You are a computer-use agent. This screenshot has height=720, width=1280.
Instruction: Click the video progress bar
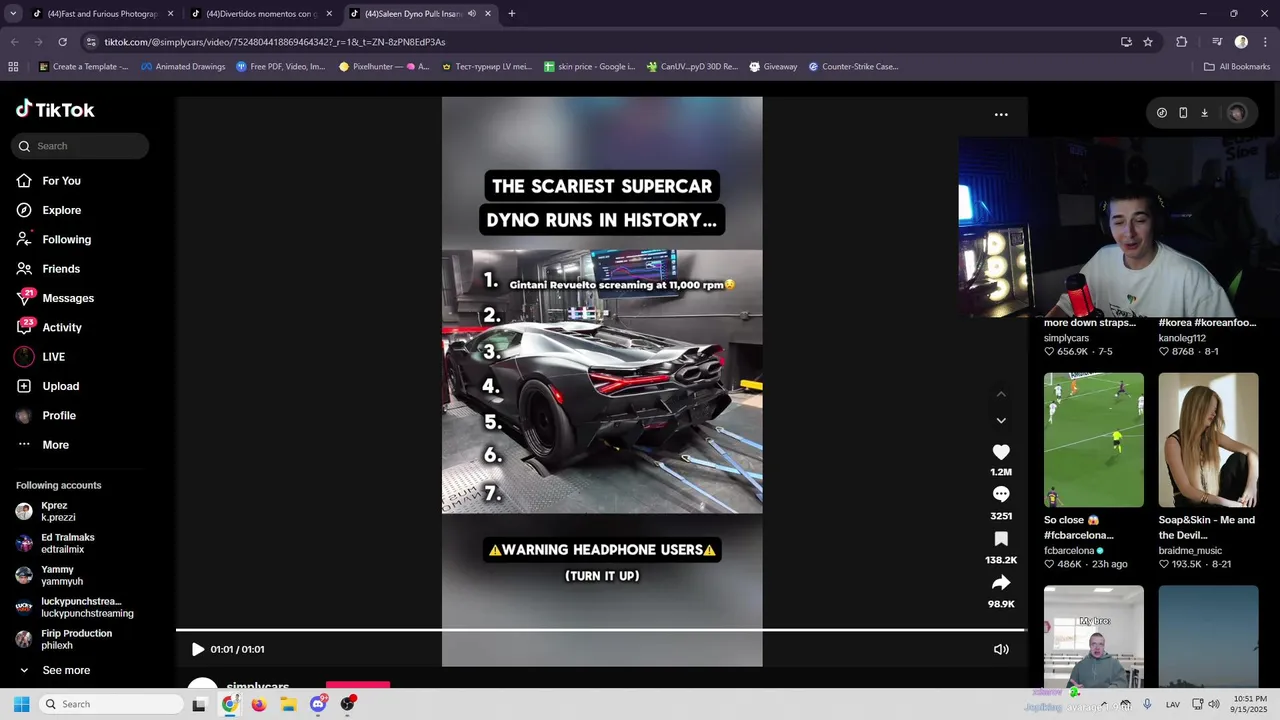pos(601,630)
